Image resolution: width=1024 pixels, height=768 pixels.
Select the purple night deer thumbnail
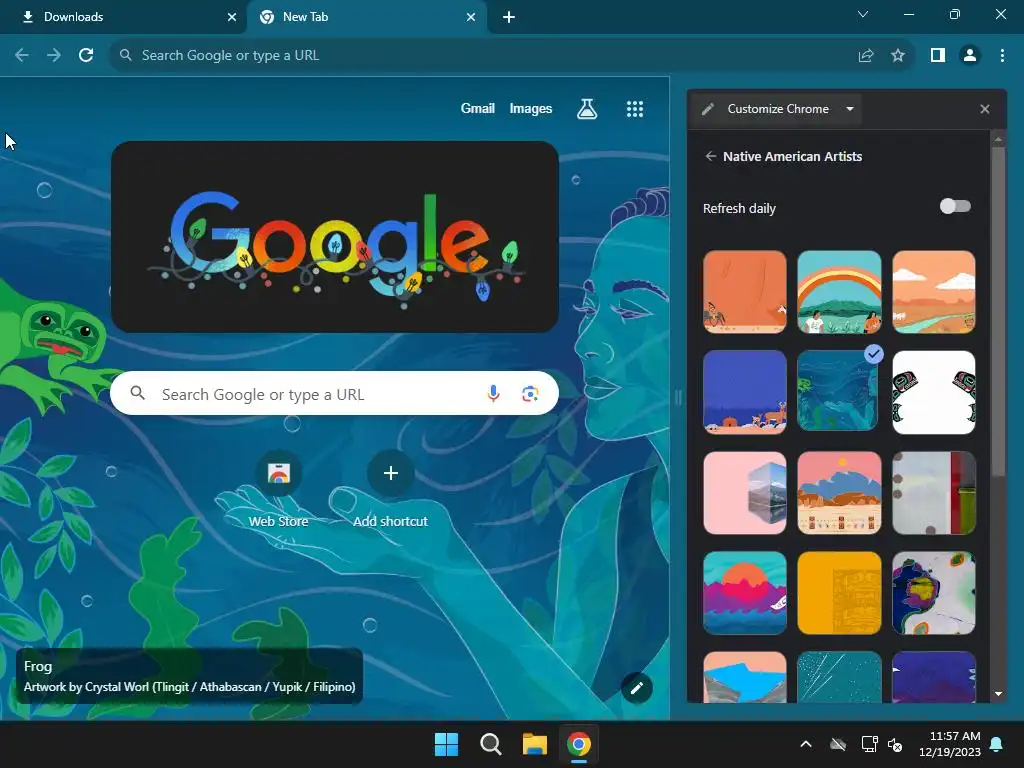(x=744, y=392)
